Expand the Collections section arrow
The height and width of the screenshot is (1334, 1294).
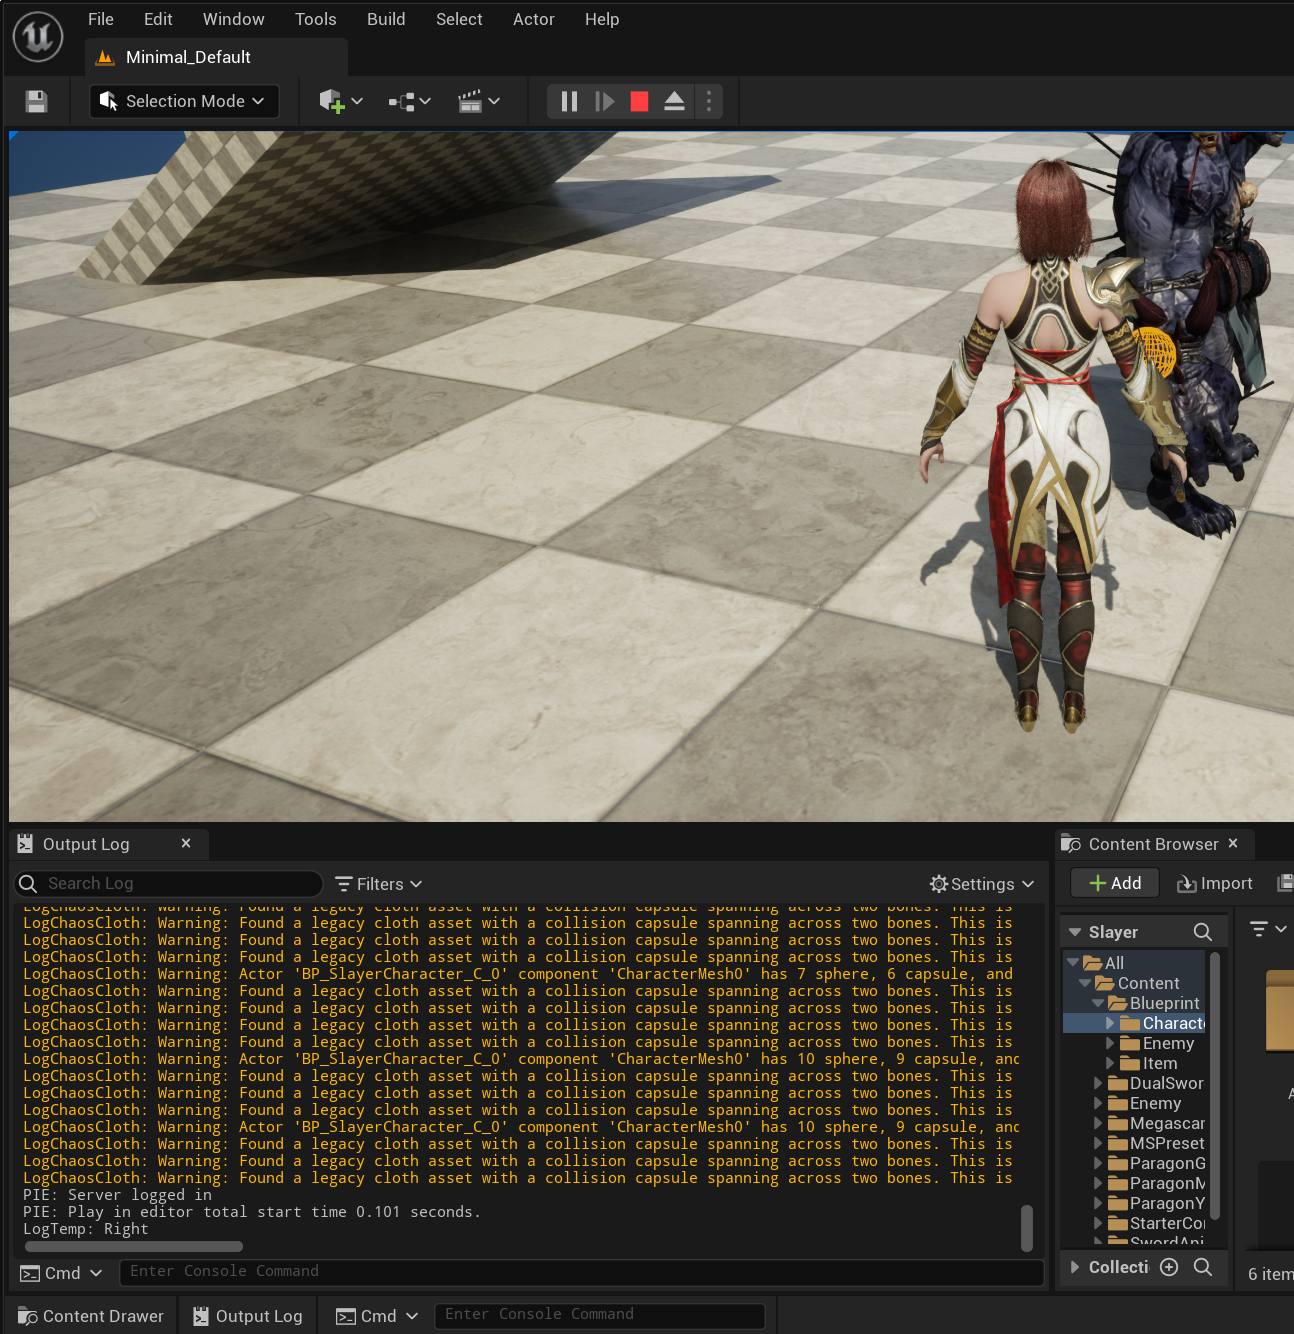[1075, 1267]
